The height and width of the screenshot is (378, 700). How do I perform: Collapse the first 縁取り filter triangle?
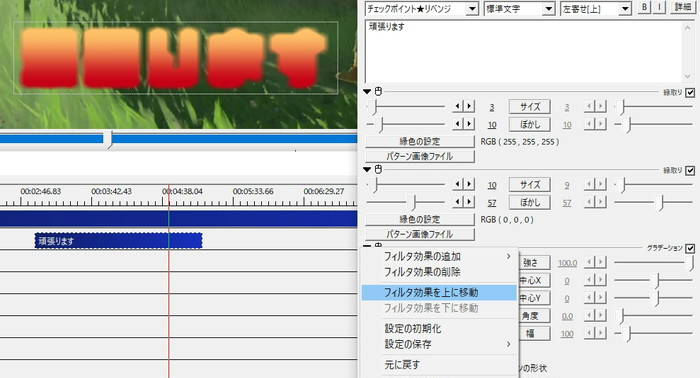tap(367, 91)
